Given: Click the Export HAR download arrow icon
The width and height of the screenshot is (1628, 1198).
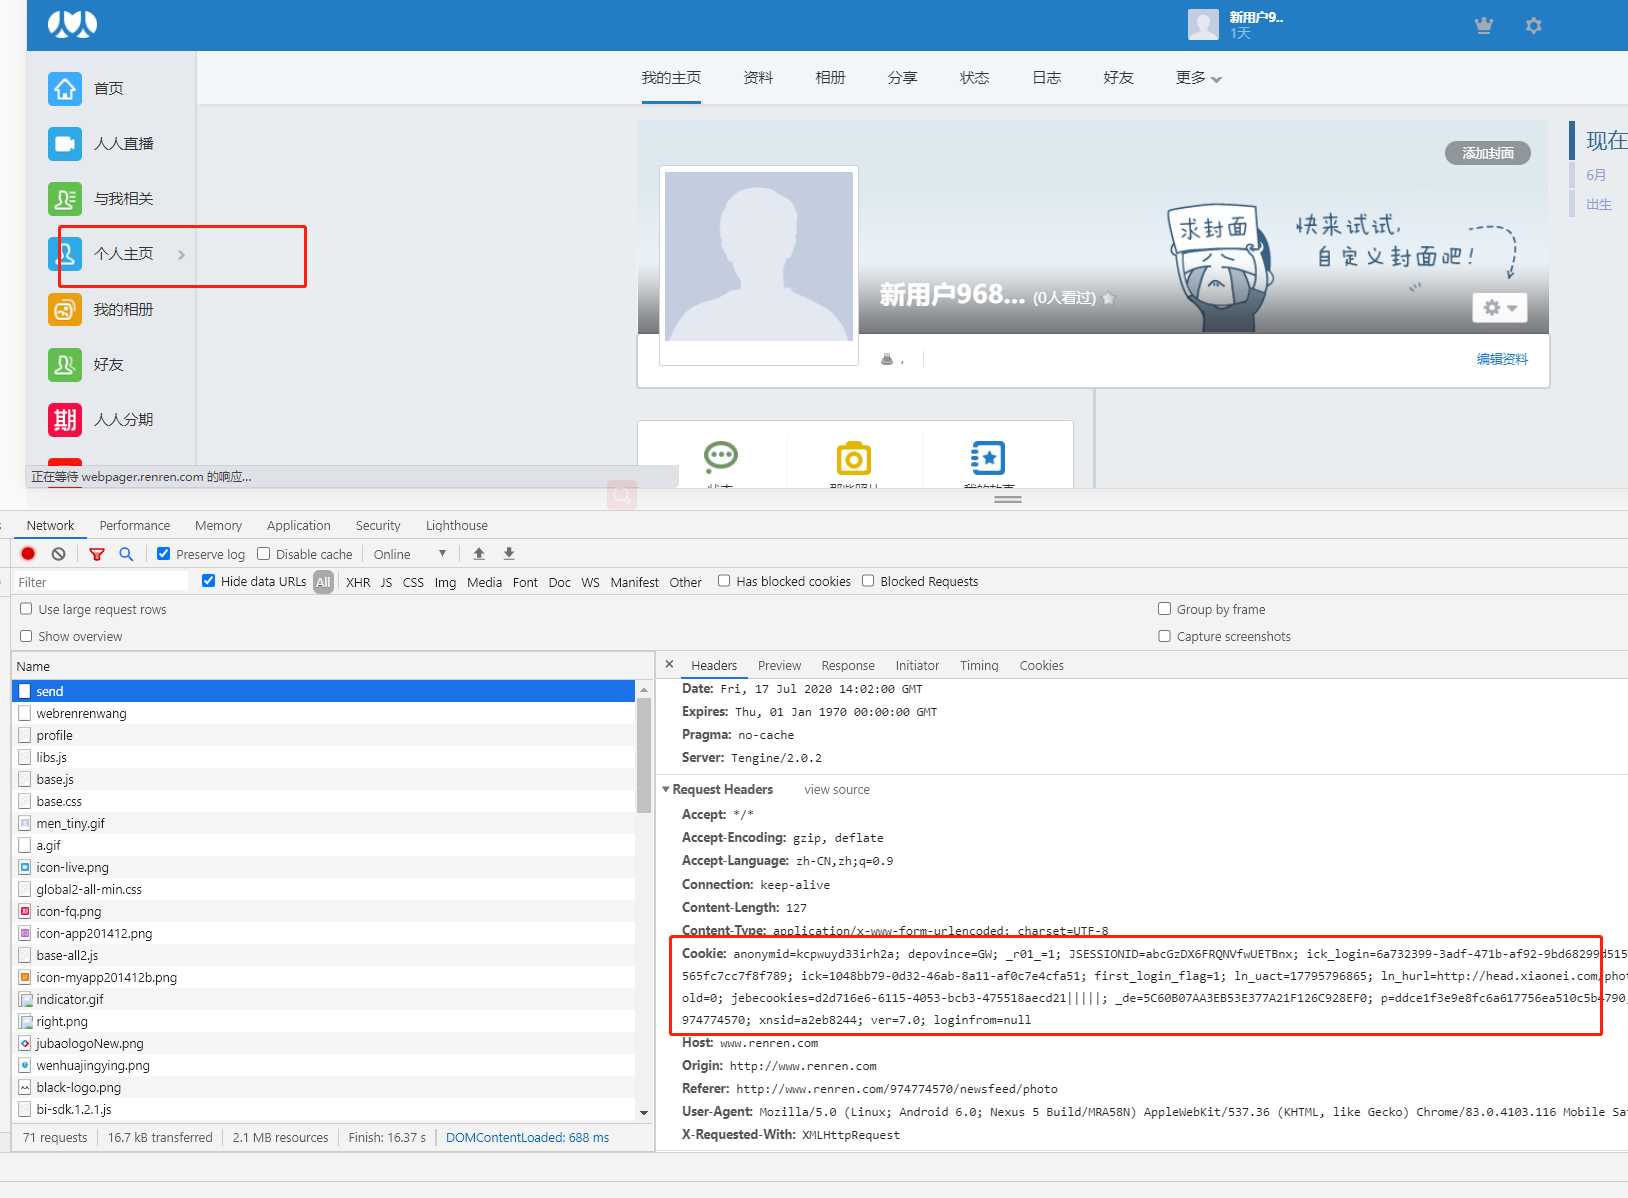Looking at the screenshot, I should pos(509,554).
